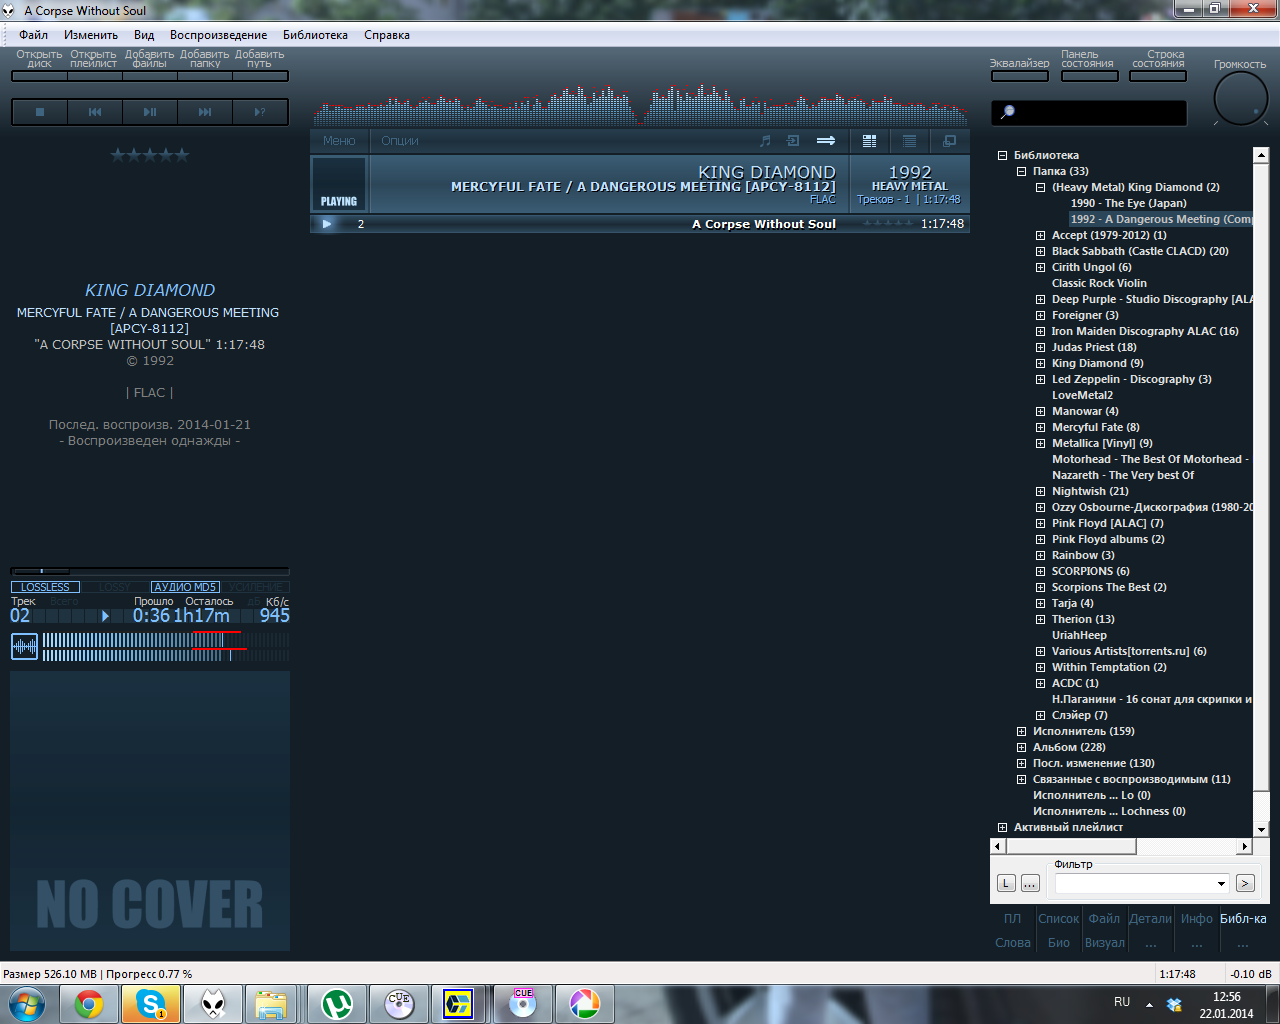Open the Библиотека menu in the menu bar
1280x1024 pixels.
point(316,35)
